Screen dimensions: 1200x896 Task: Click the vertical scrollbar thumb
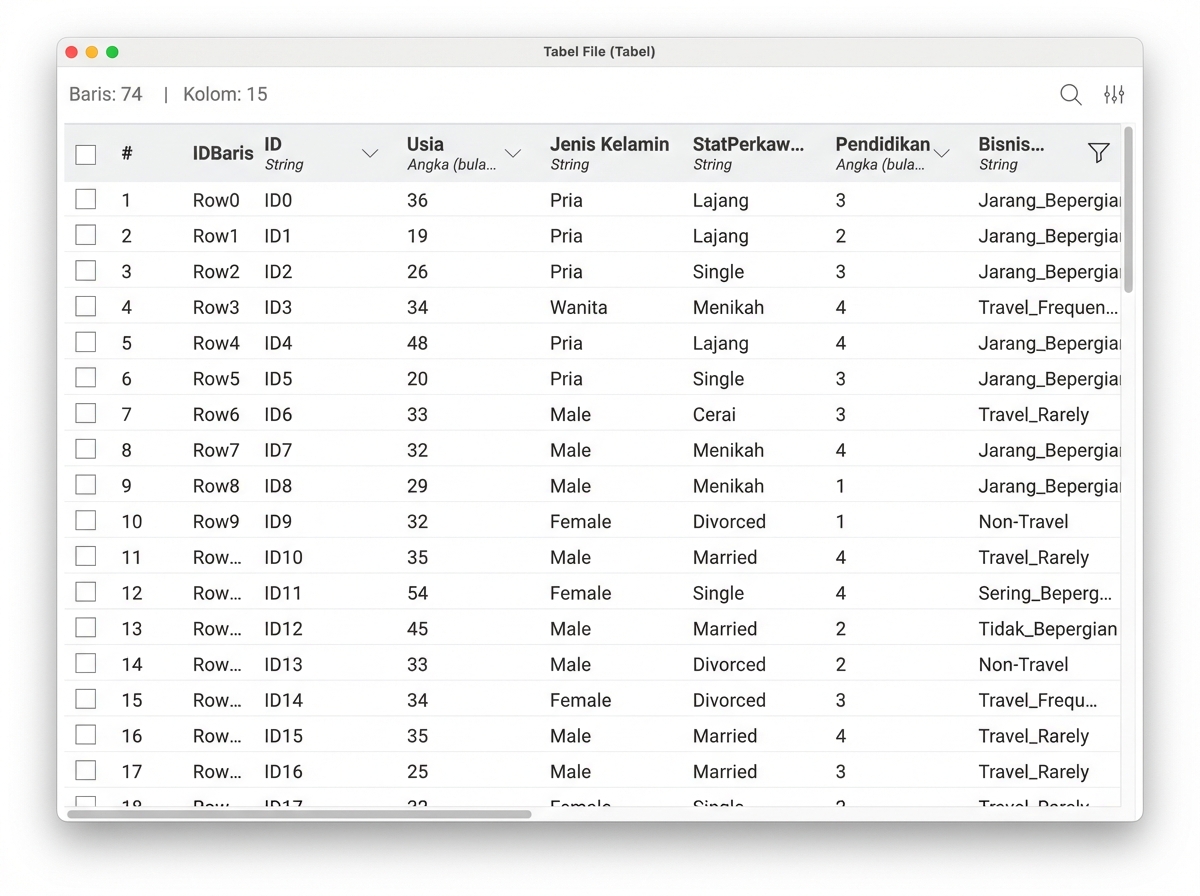point(1129,209)
